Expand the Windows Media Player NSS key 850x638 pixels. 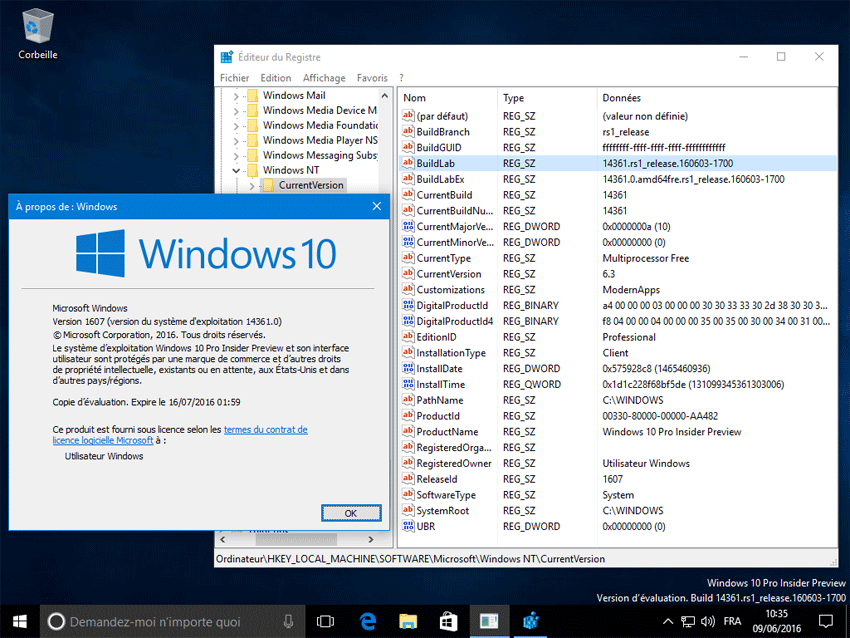[237, 141]
